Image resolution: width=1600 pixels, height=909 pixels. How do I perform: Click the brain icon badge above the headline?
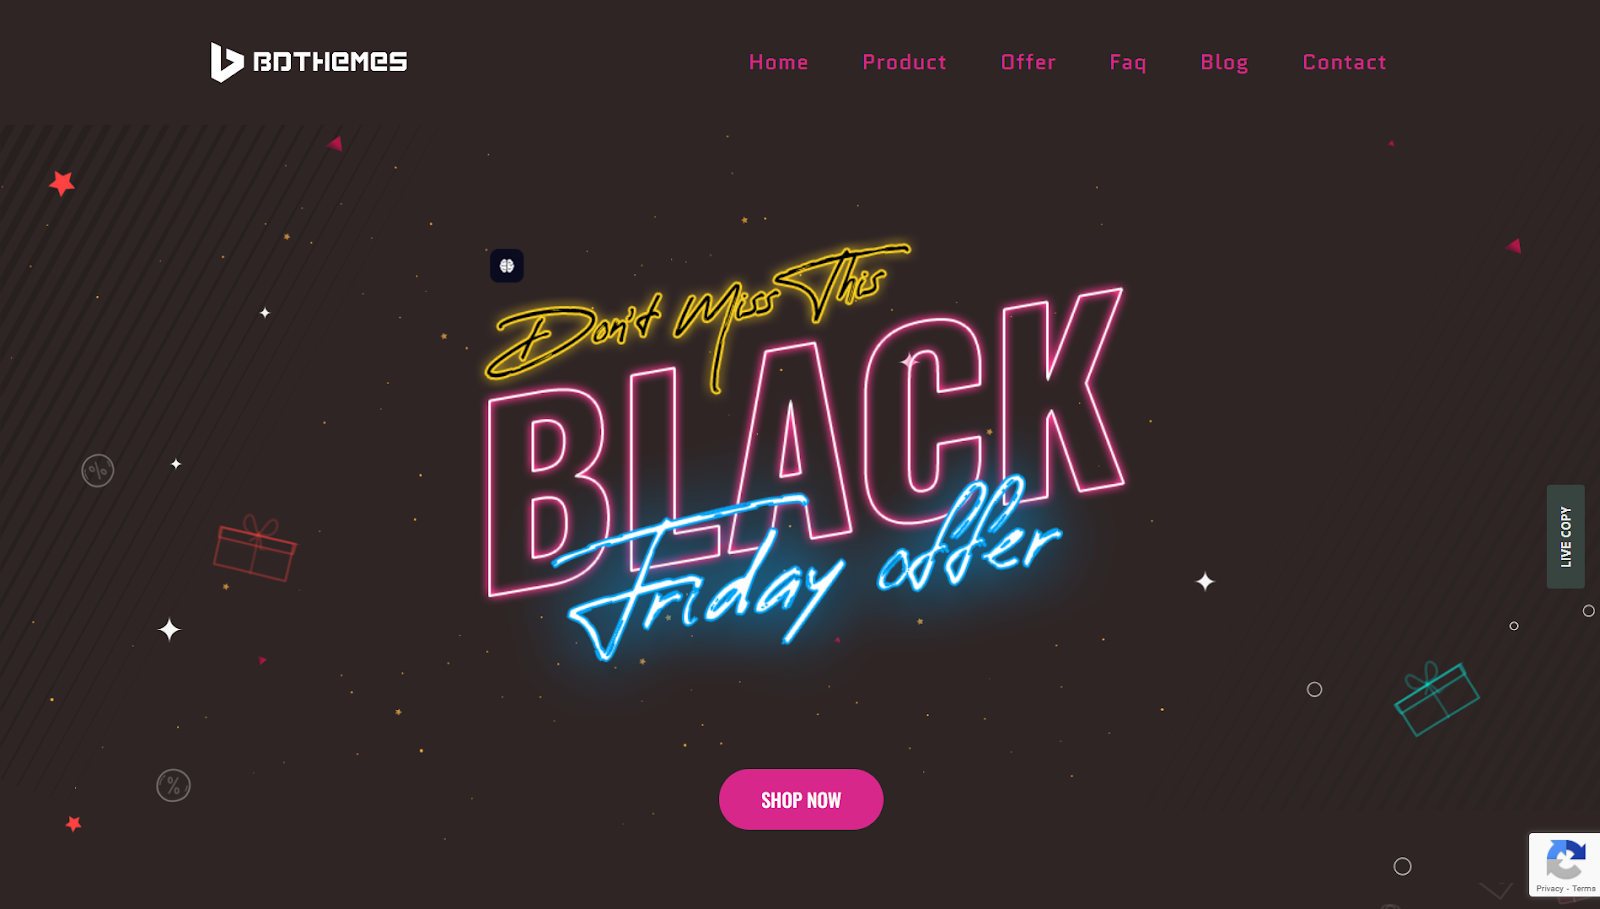pyautogui.click(x=507, y=266)
